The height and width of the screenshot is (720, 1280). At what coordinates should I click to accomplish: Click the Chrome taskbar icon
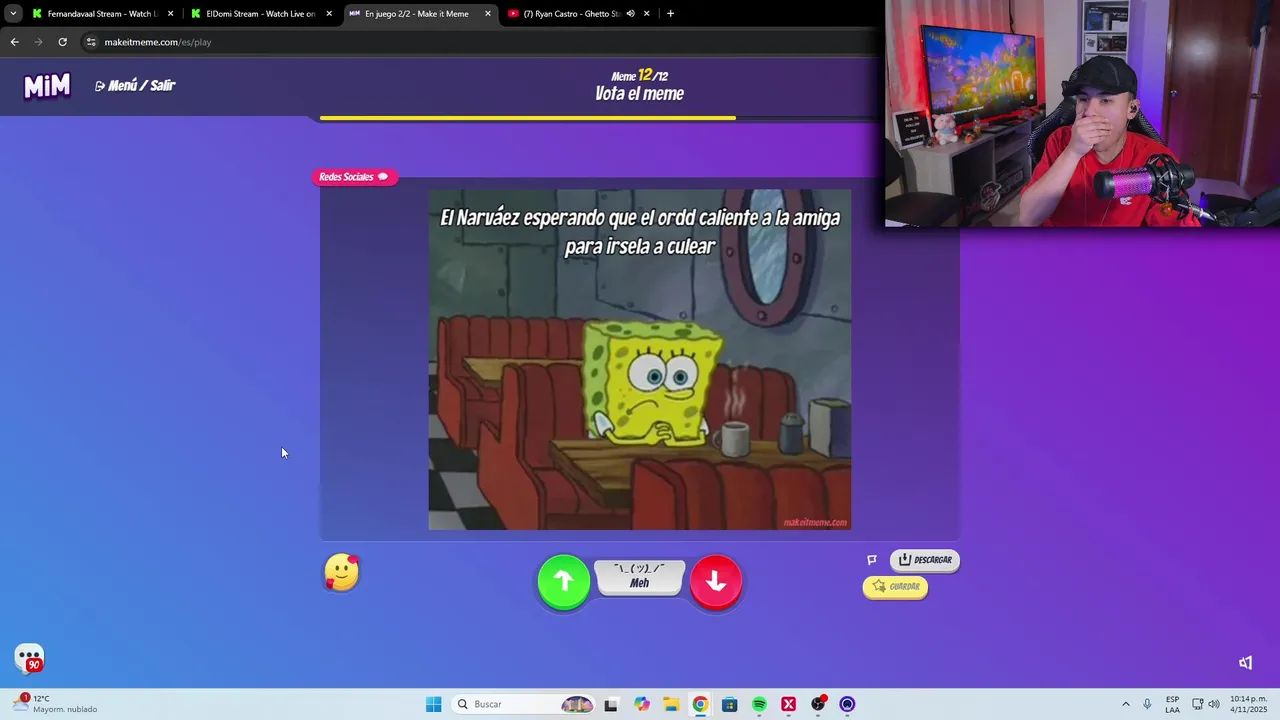700,704
